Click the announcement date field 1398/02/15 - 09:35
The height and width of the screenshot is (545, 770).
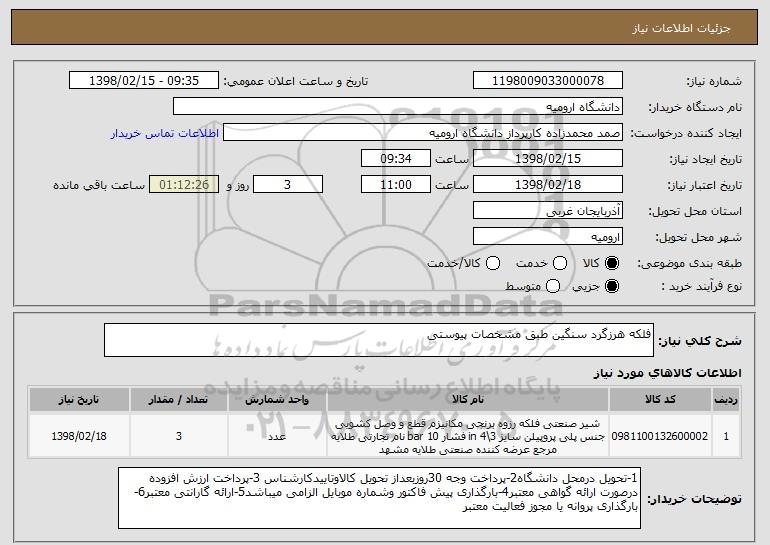click(144, 81)
